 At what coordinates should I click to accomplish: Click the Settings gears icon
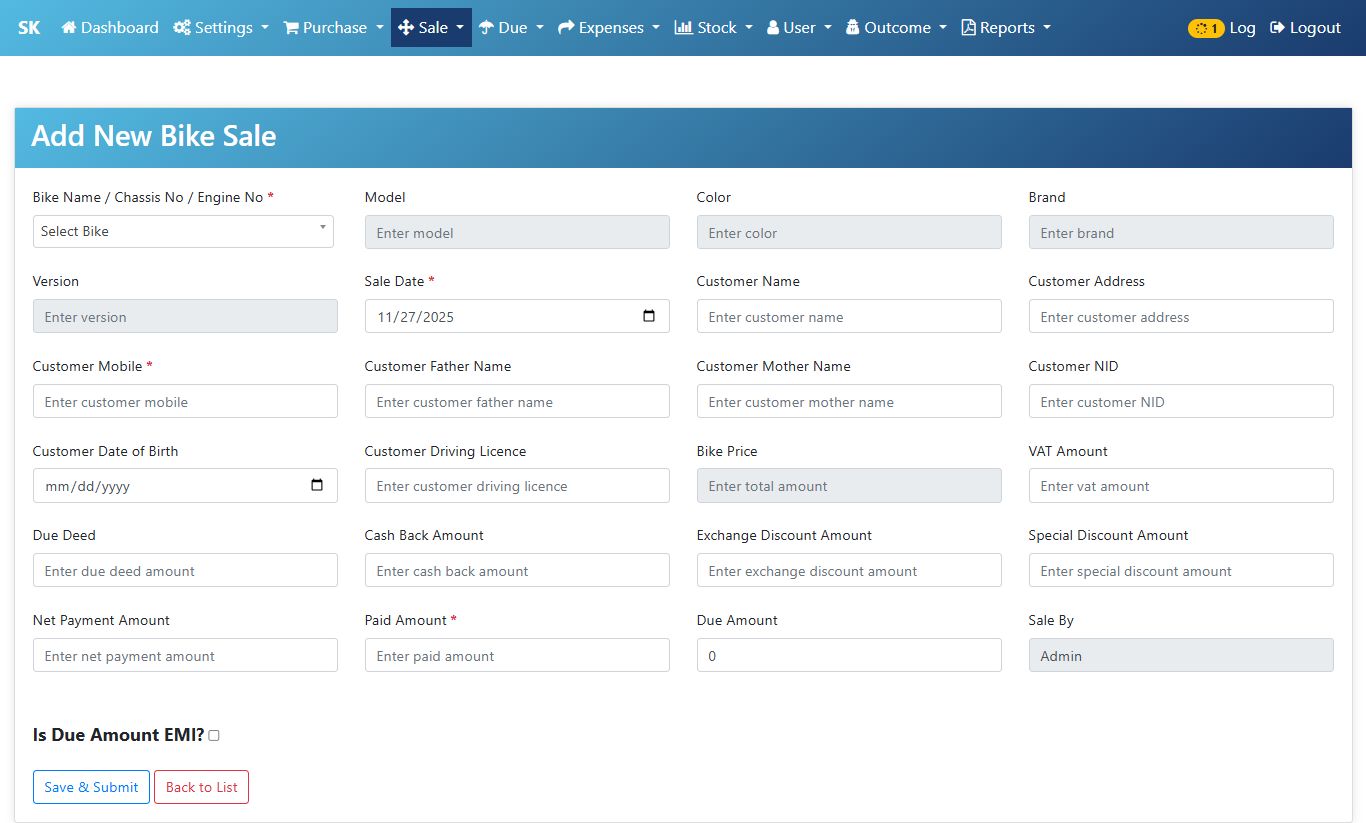(x=182, y=28)
